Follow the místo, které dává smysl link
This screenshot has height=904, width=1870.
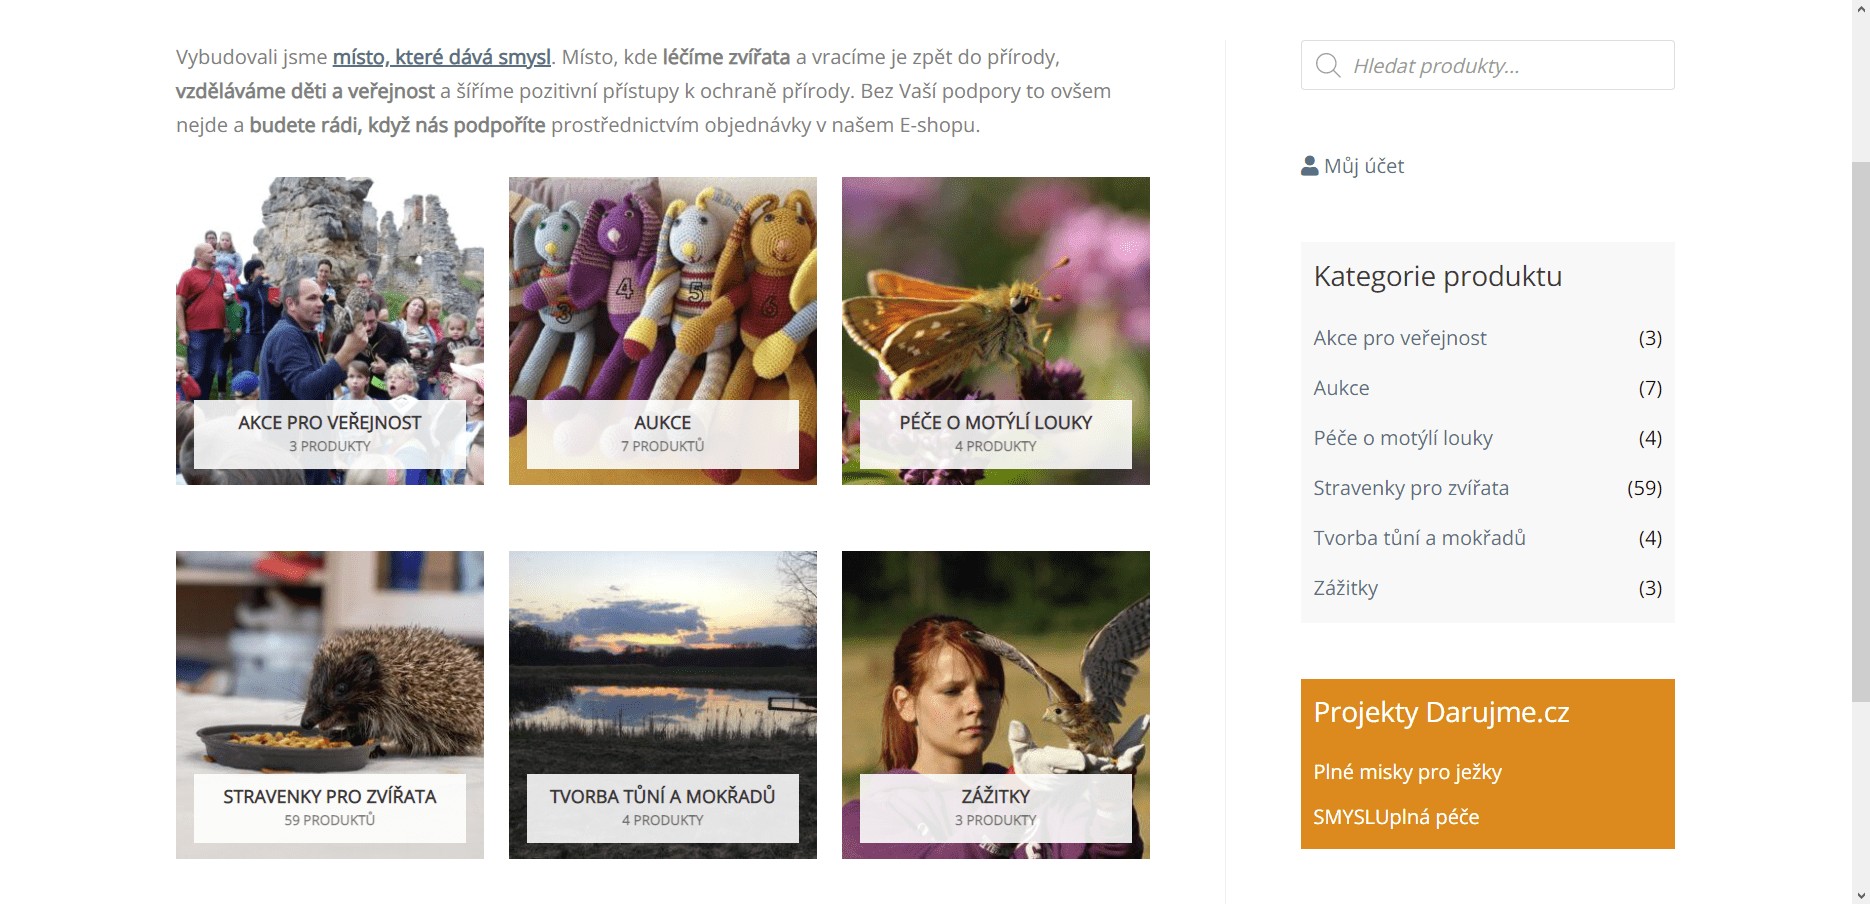coord(442,57)
